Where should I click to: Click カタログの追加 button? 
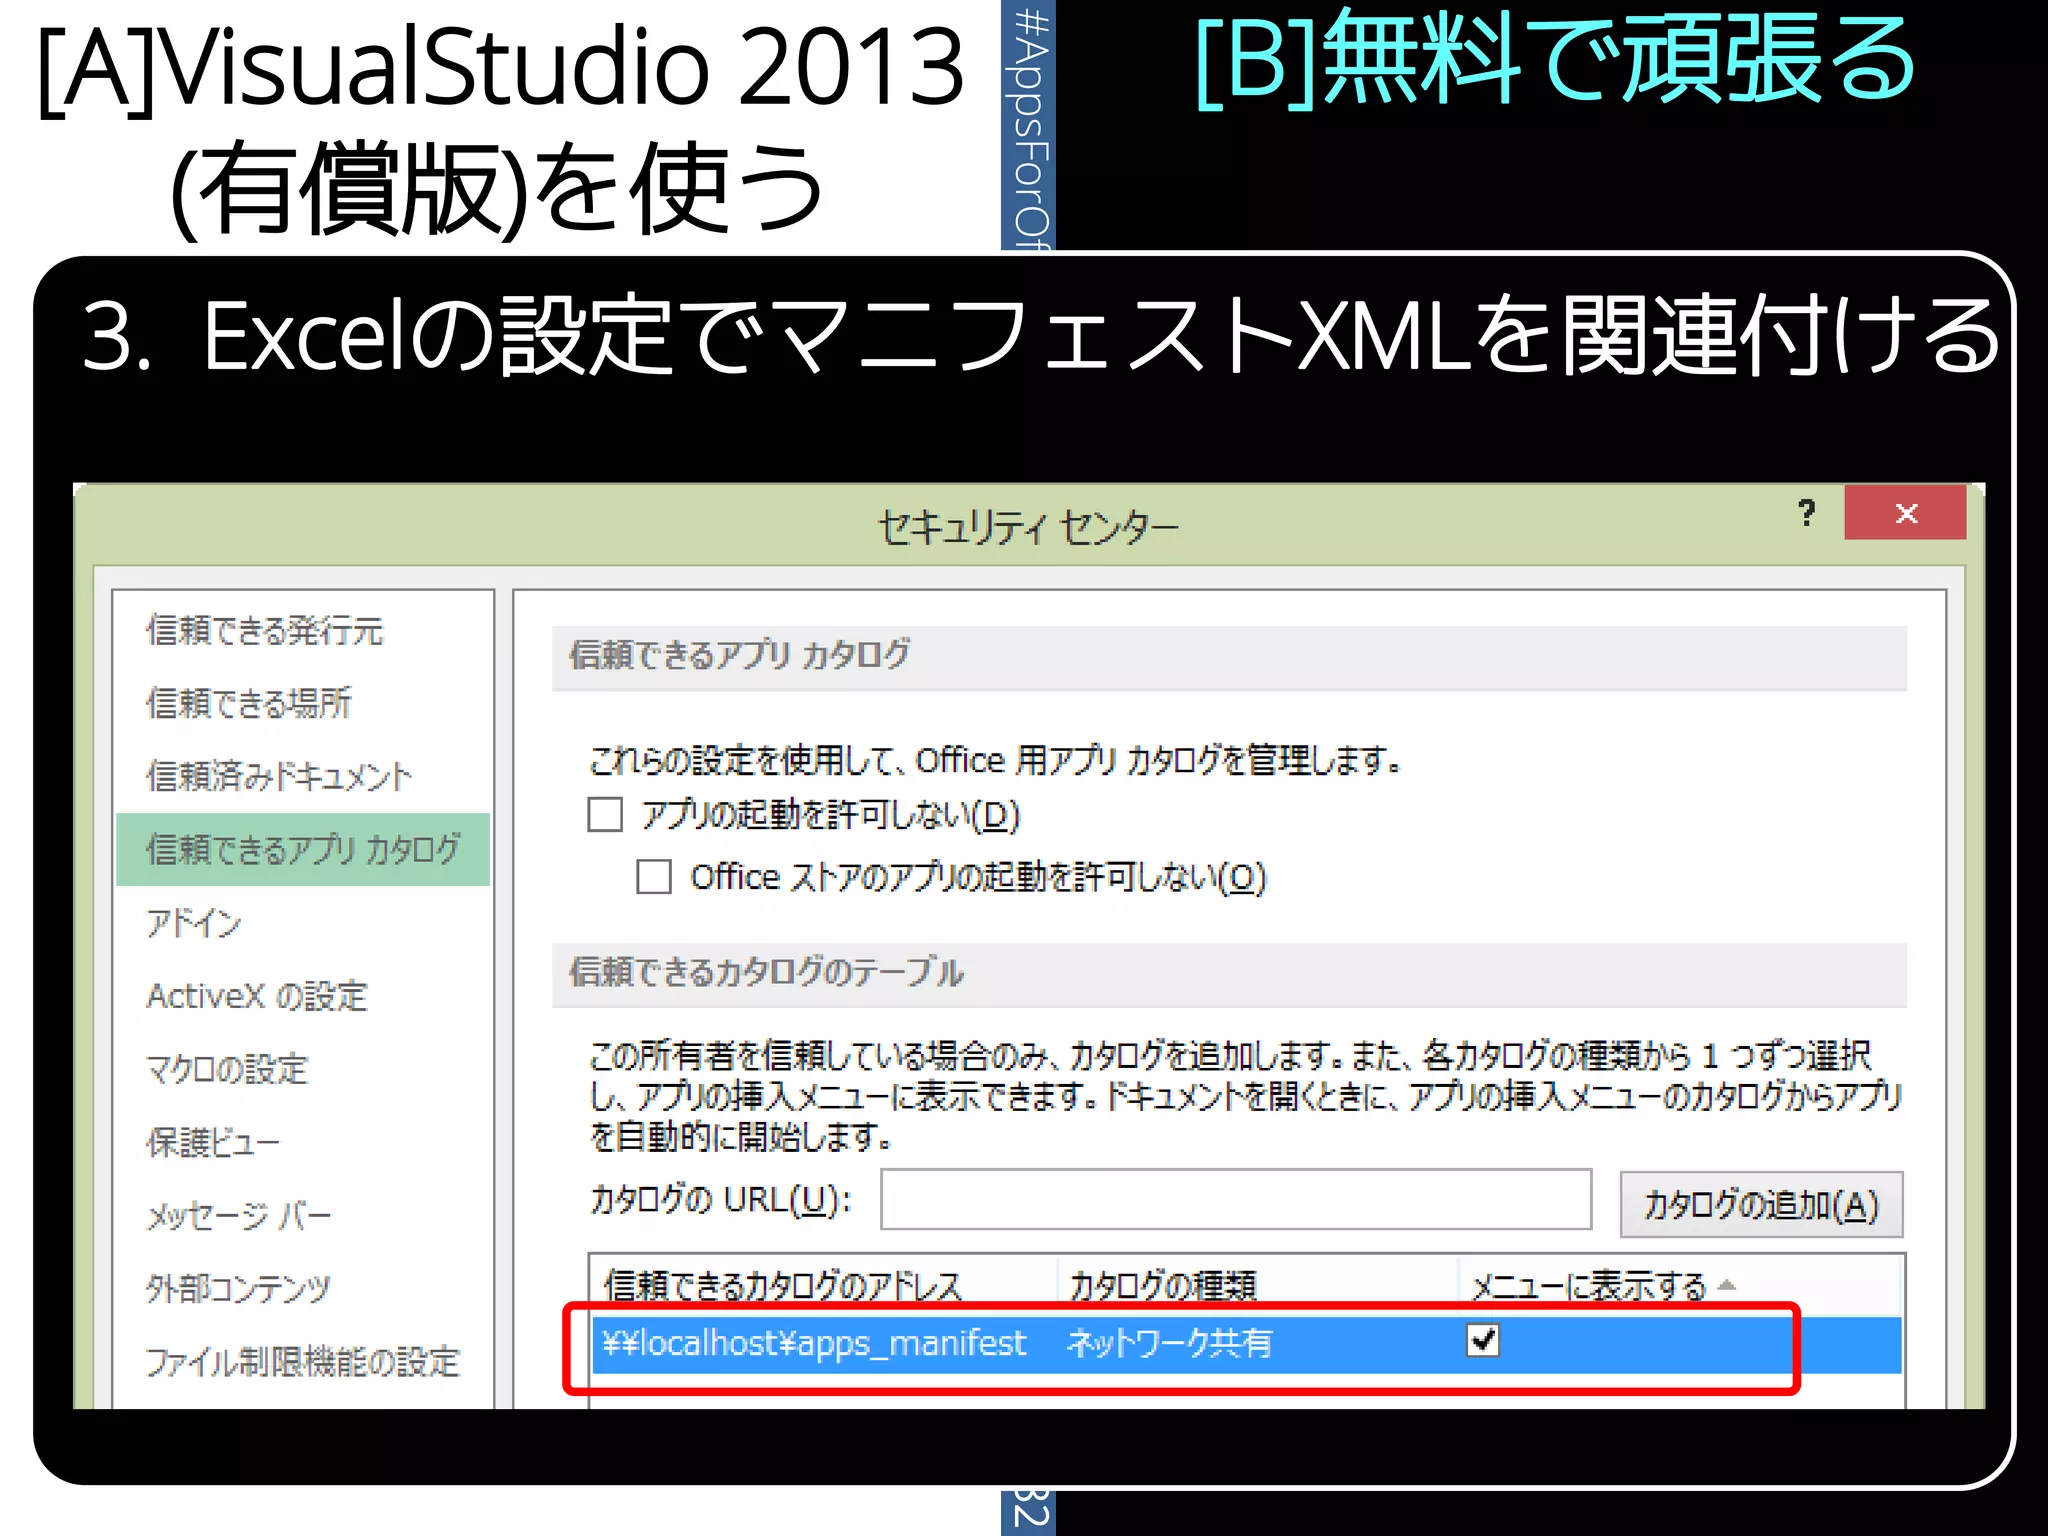click(x=1761, y=1204)
